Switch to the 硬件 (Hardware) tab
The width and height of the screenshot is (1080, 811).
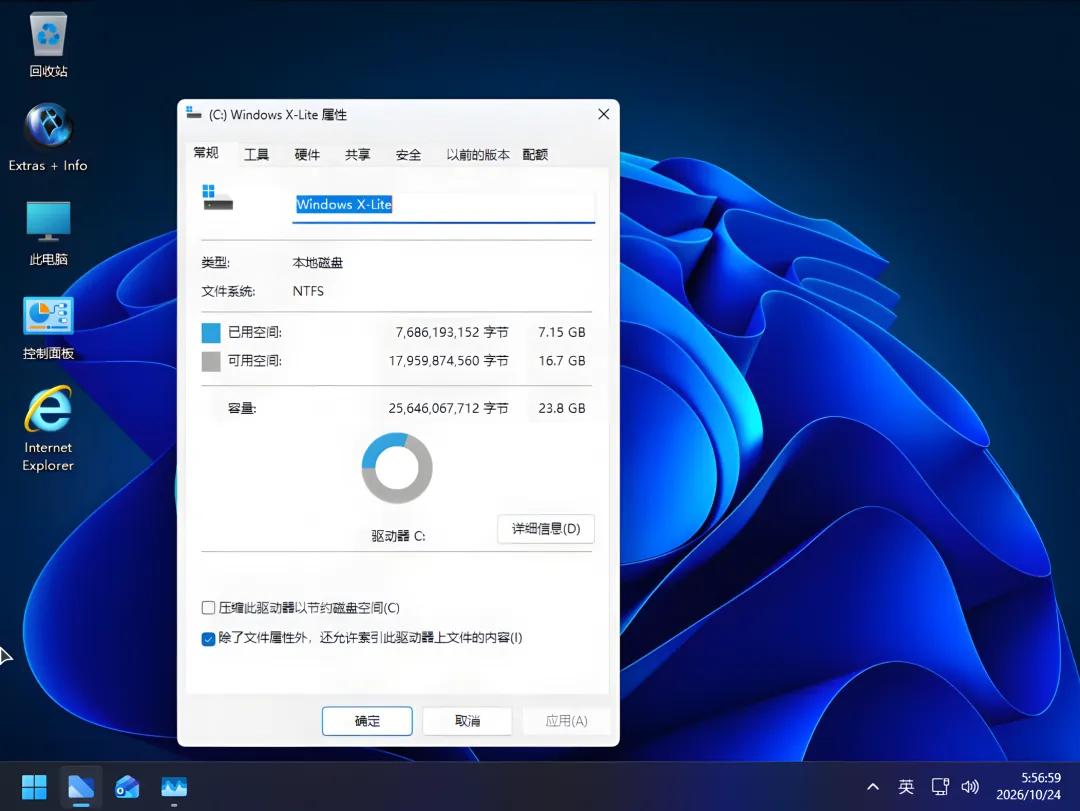(307, 154)
